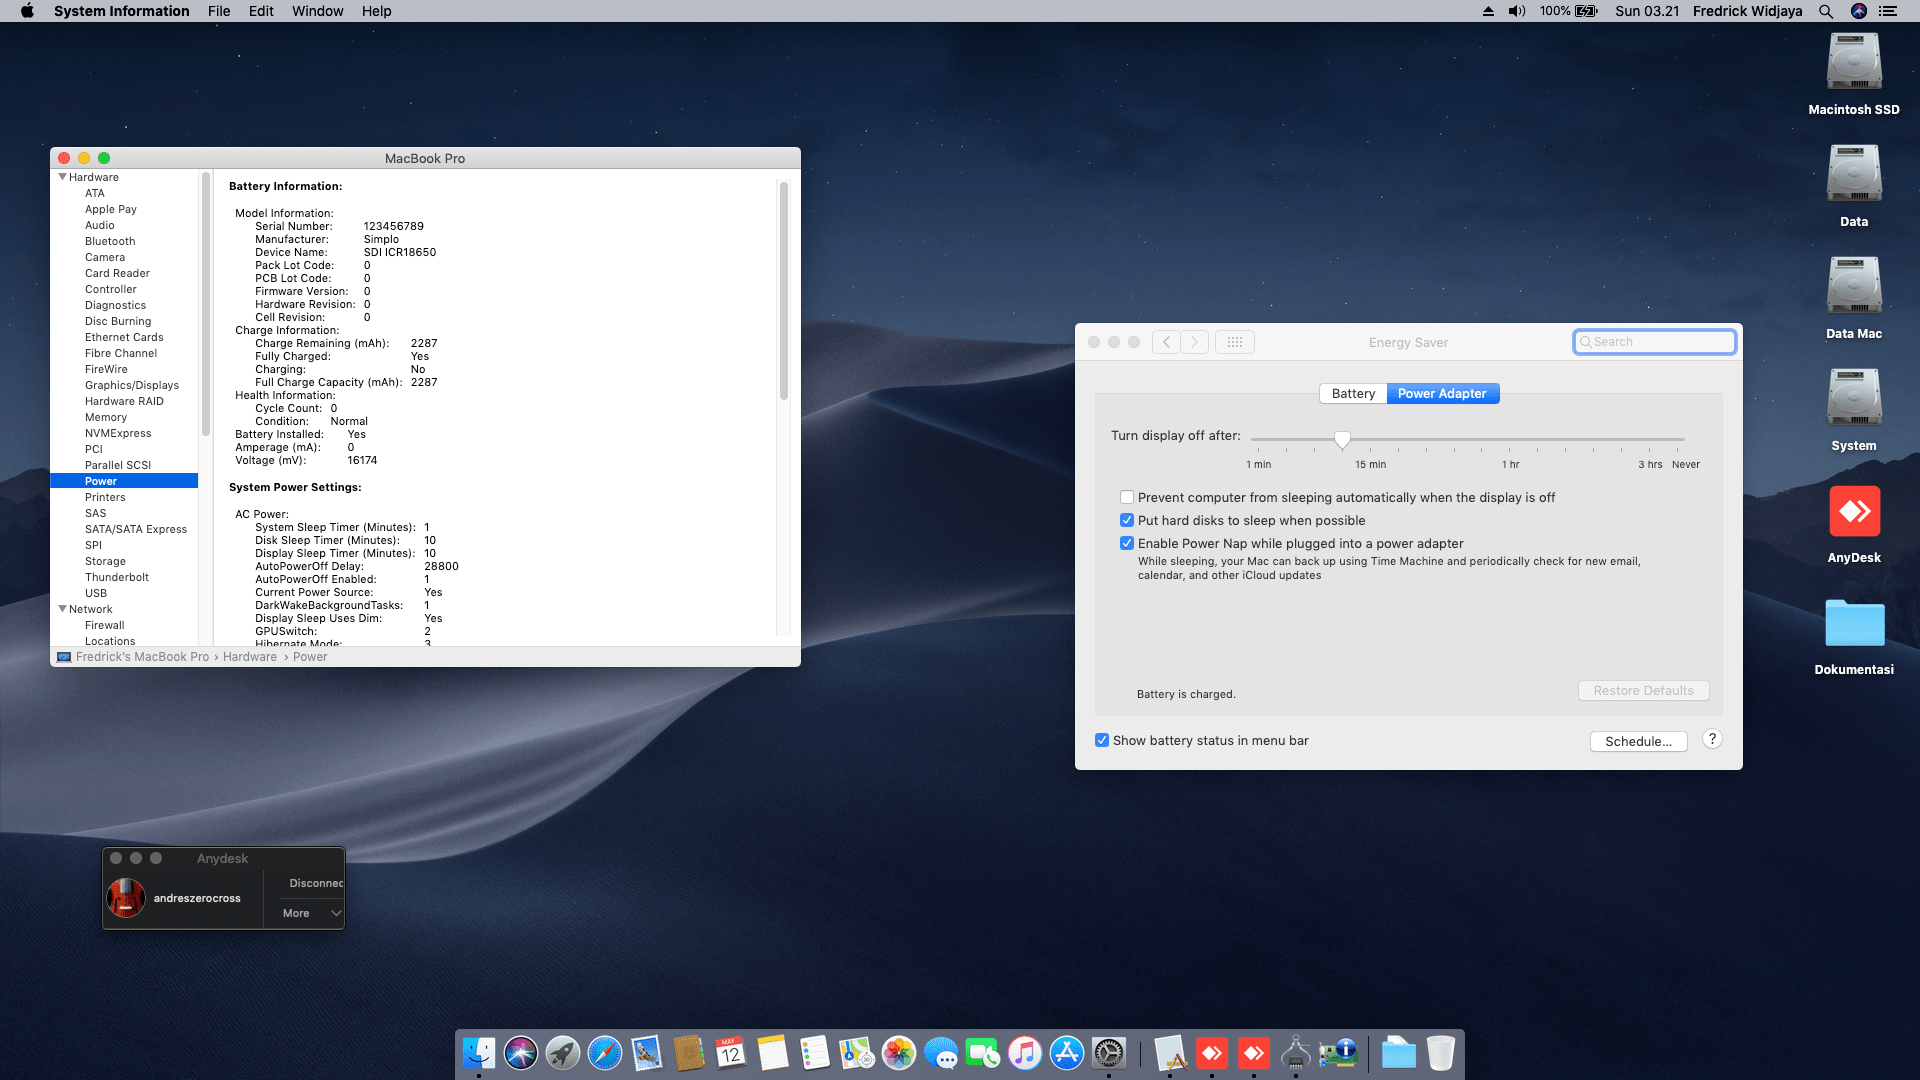The image size is (1920, 1080).
Task: Open the Window menu in the menu bar
Action: [x=317, y=11]
